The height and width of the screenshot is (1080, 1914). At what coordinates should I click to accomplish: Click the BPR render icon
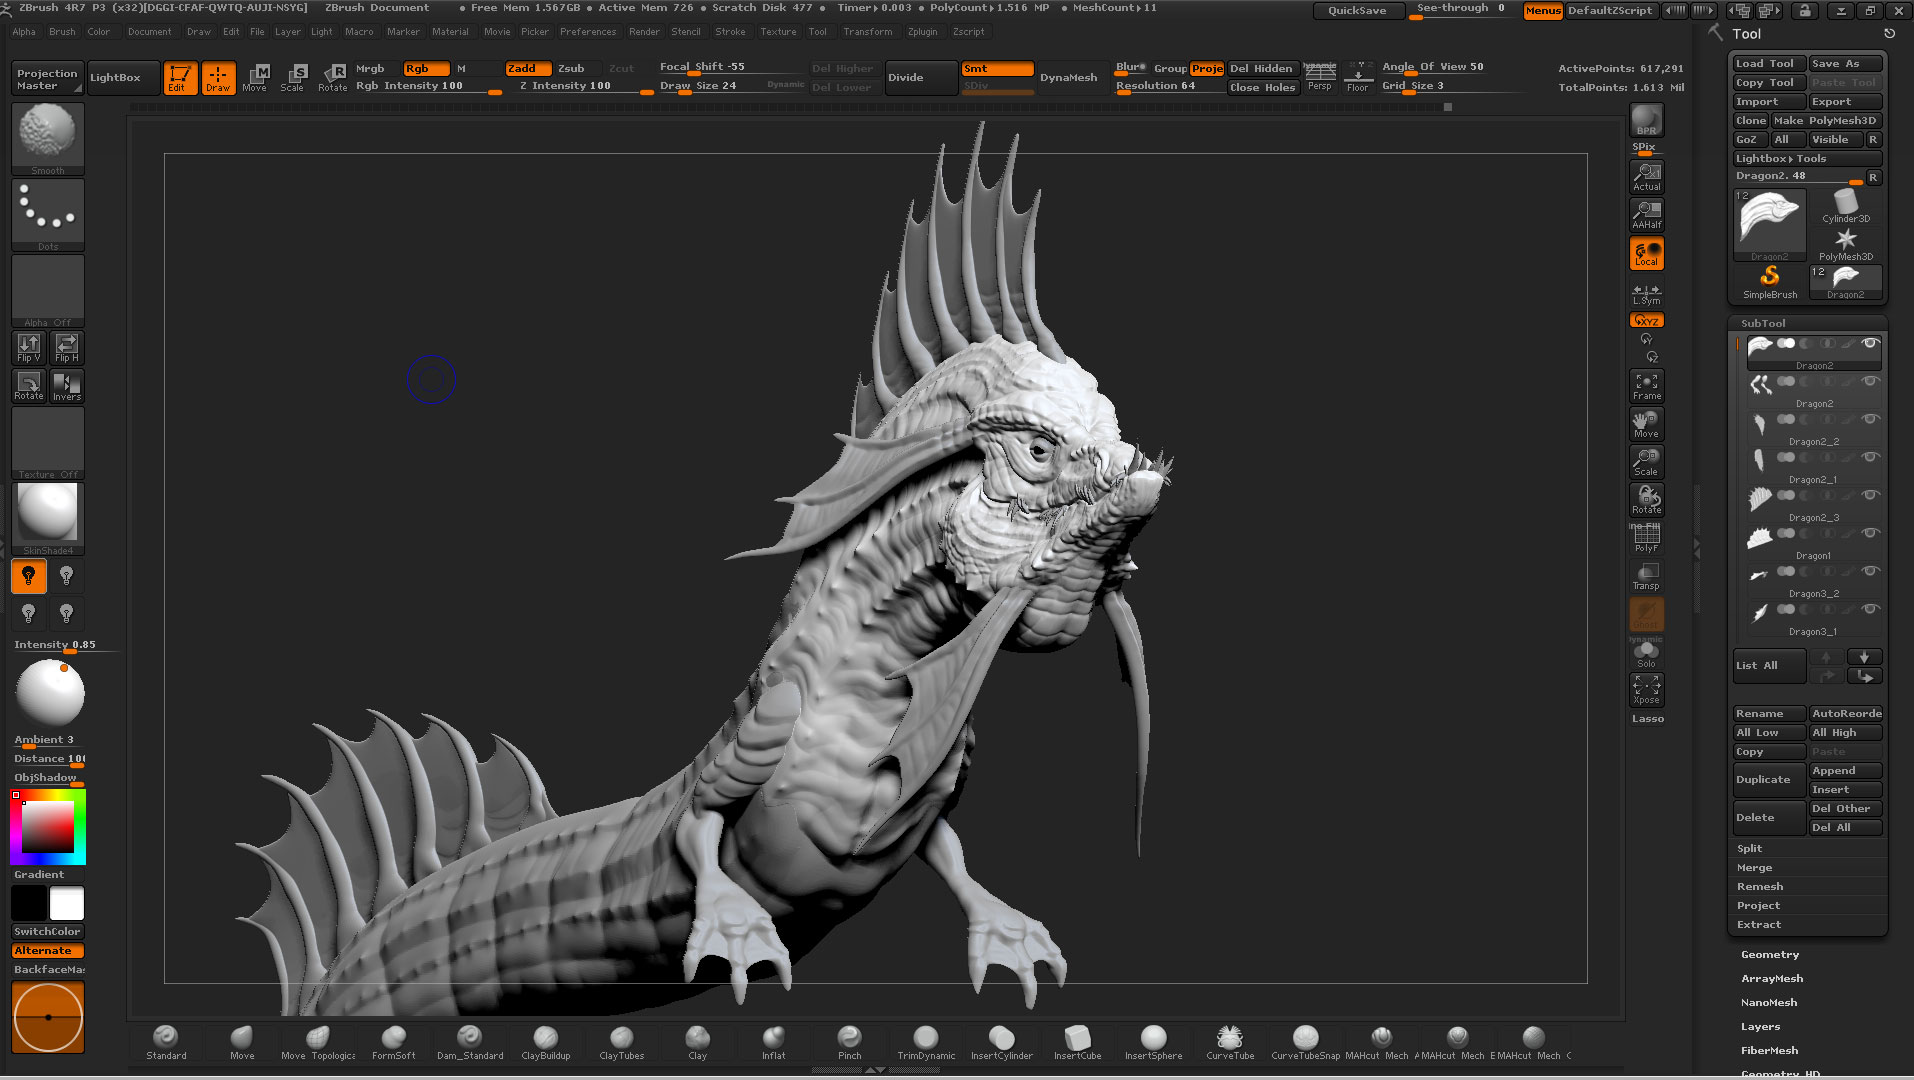[1646, 120]
